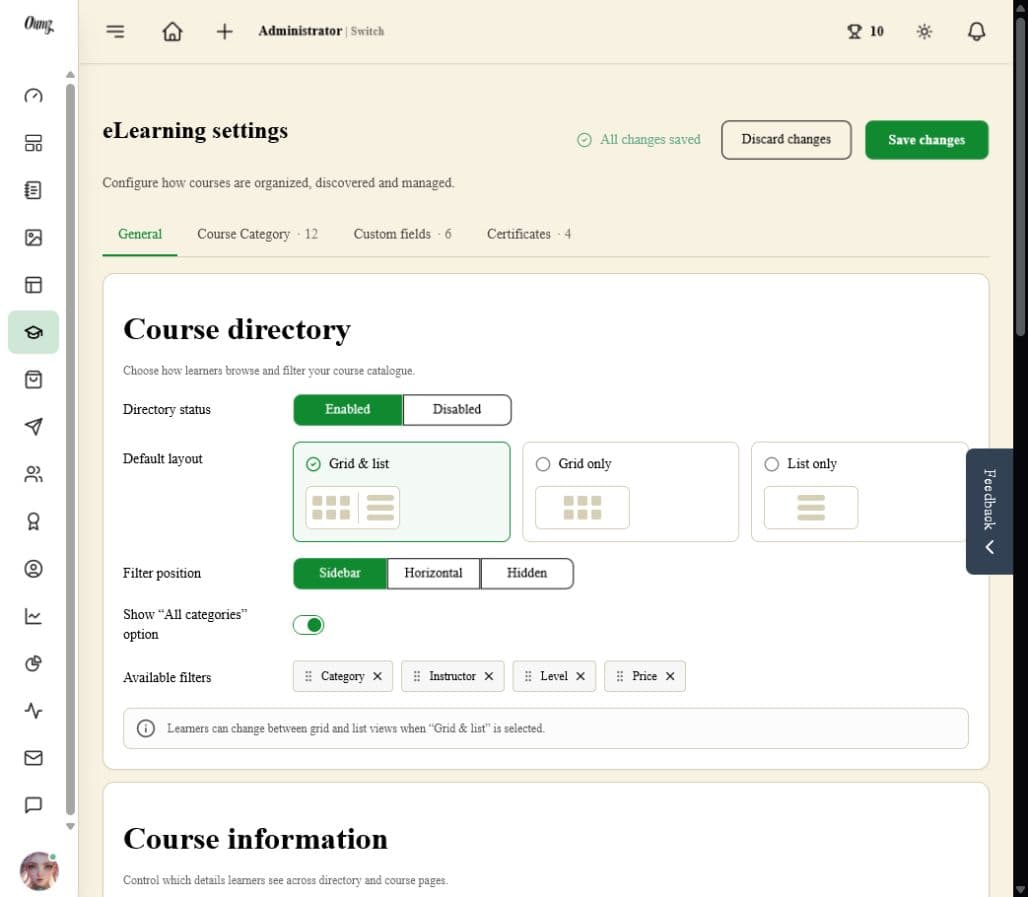Select List only layout option
Viewport: 1028px width, 897px height.
pyautogui.click(x=860, y=492)
